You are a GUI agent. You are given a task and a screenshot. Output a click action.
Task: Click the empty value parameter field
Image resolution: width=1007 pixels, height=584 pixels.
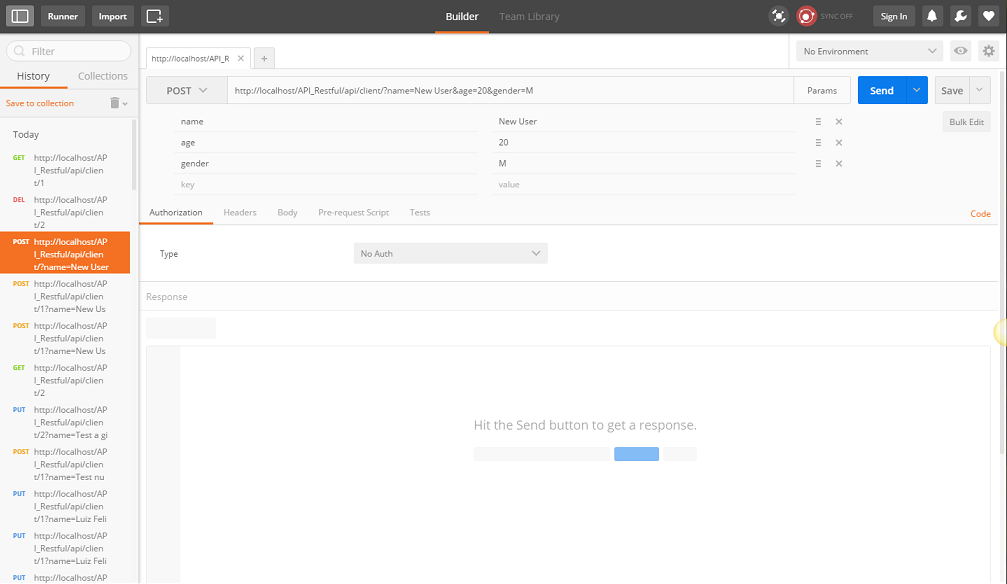(644, 184)
